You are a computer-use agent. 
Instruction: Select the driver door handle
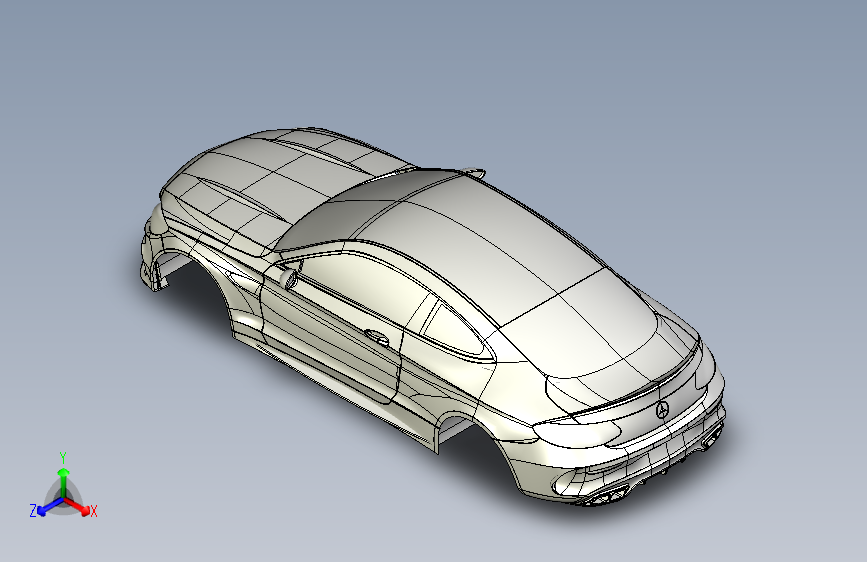[377, 337]
